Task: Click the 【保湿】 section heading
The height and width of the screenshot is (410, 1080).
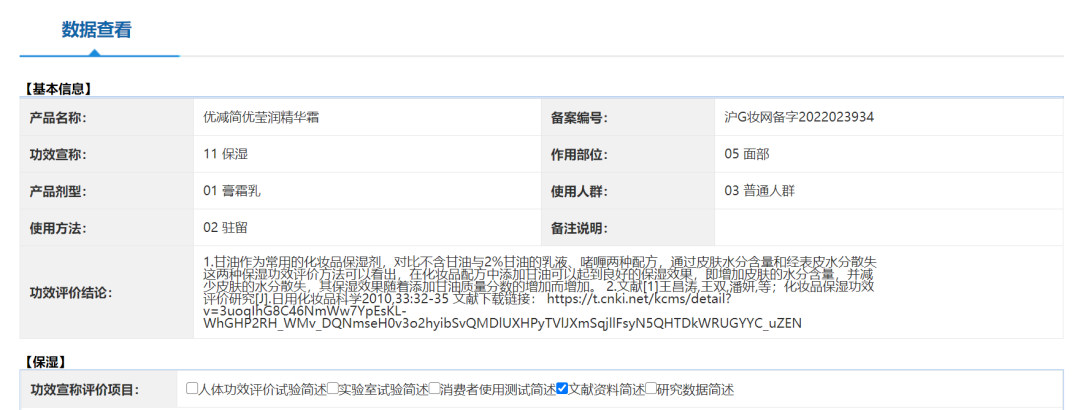Action: 50,359
